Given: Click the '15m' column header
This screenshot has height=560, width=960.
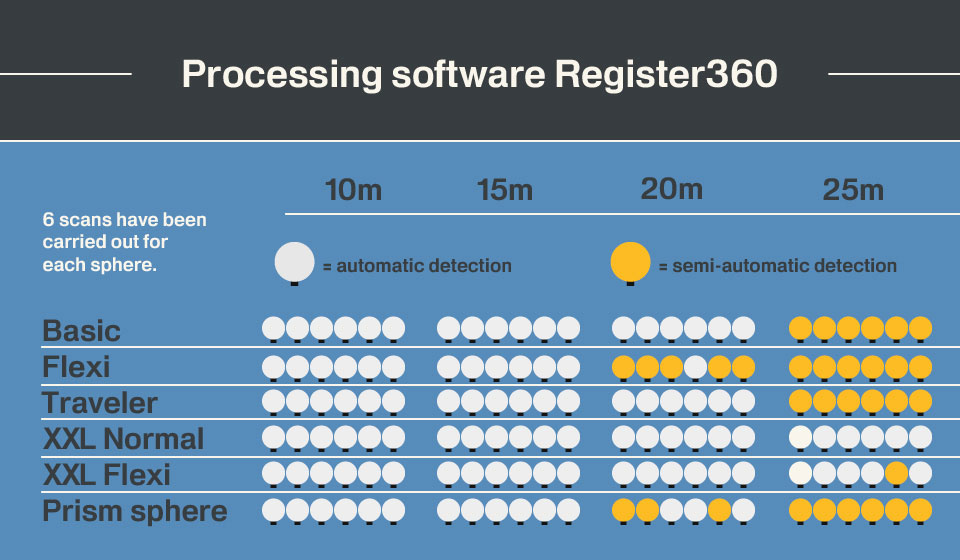Looking at the screenshot, I should tap(504, 190).
